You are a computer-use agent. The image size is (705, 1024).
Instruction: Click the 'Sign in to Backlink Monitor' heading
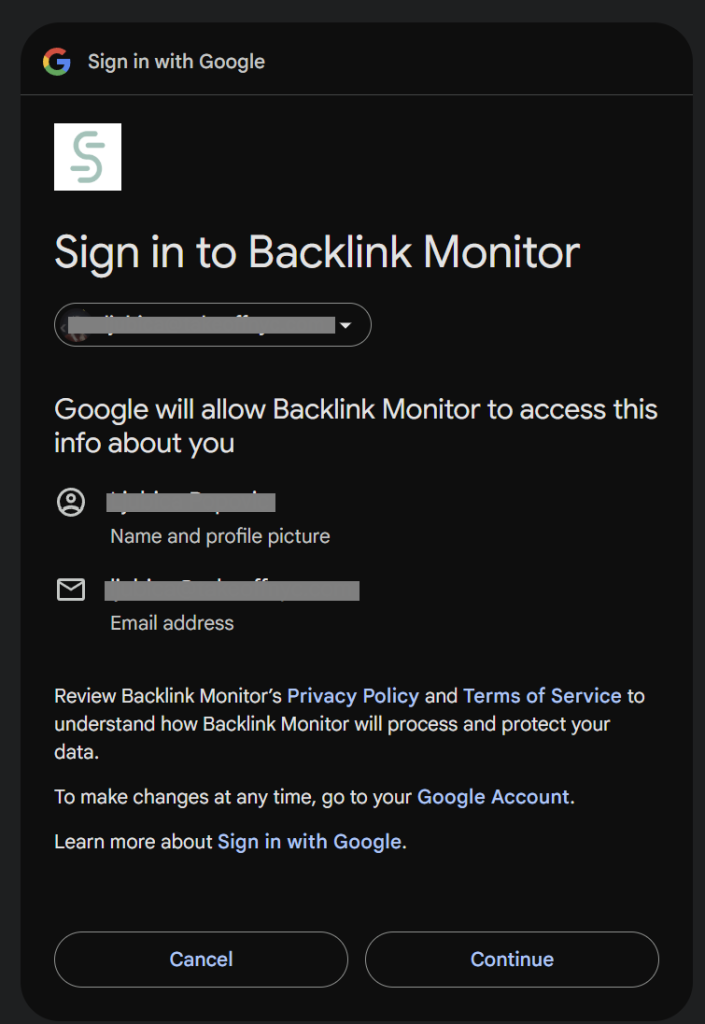316,253
